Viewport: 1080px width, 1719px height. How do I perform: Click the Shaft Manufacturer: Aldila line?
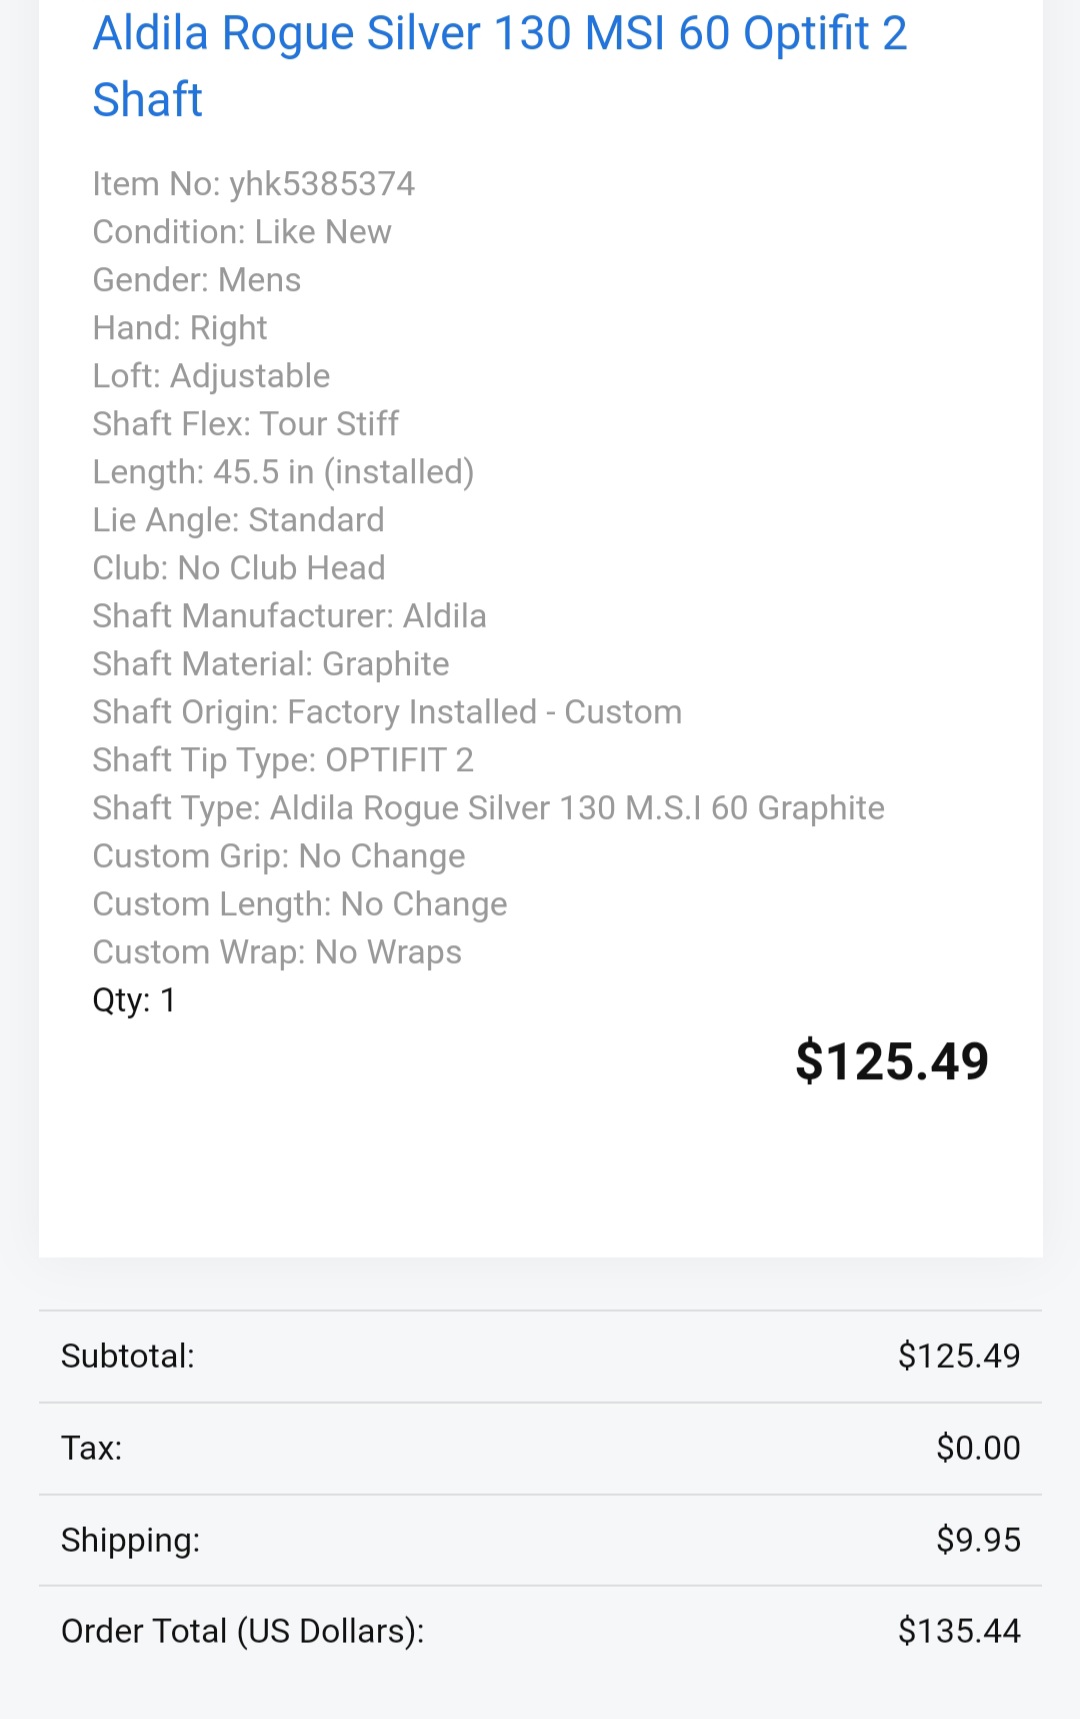pos(289,616)
